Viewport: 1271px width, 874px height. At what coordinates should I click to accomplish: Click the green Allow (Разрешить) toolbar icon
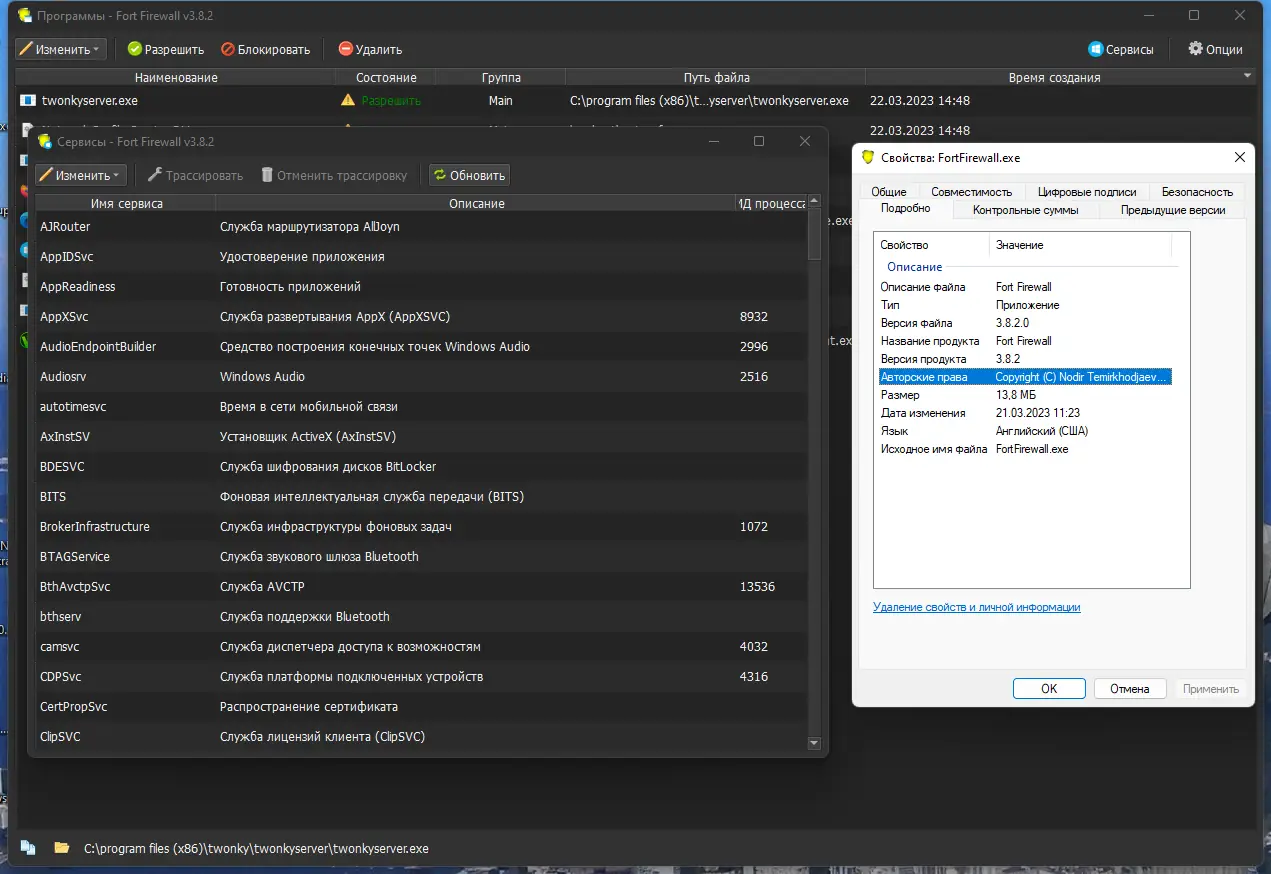(135, 49)
